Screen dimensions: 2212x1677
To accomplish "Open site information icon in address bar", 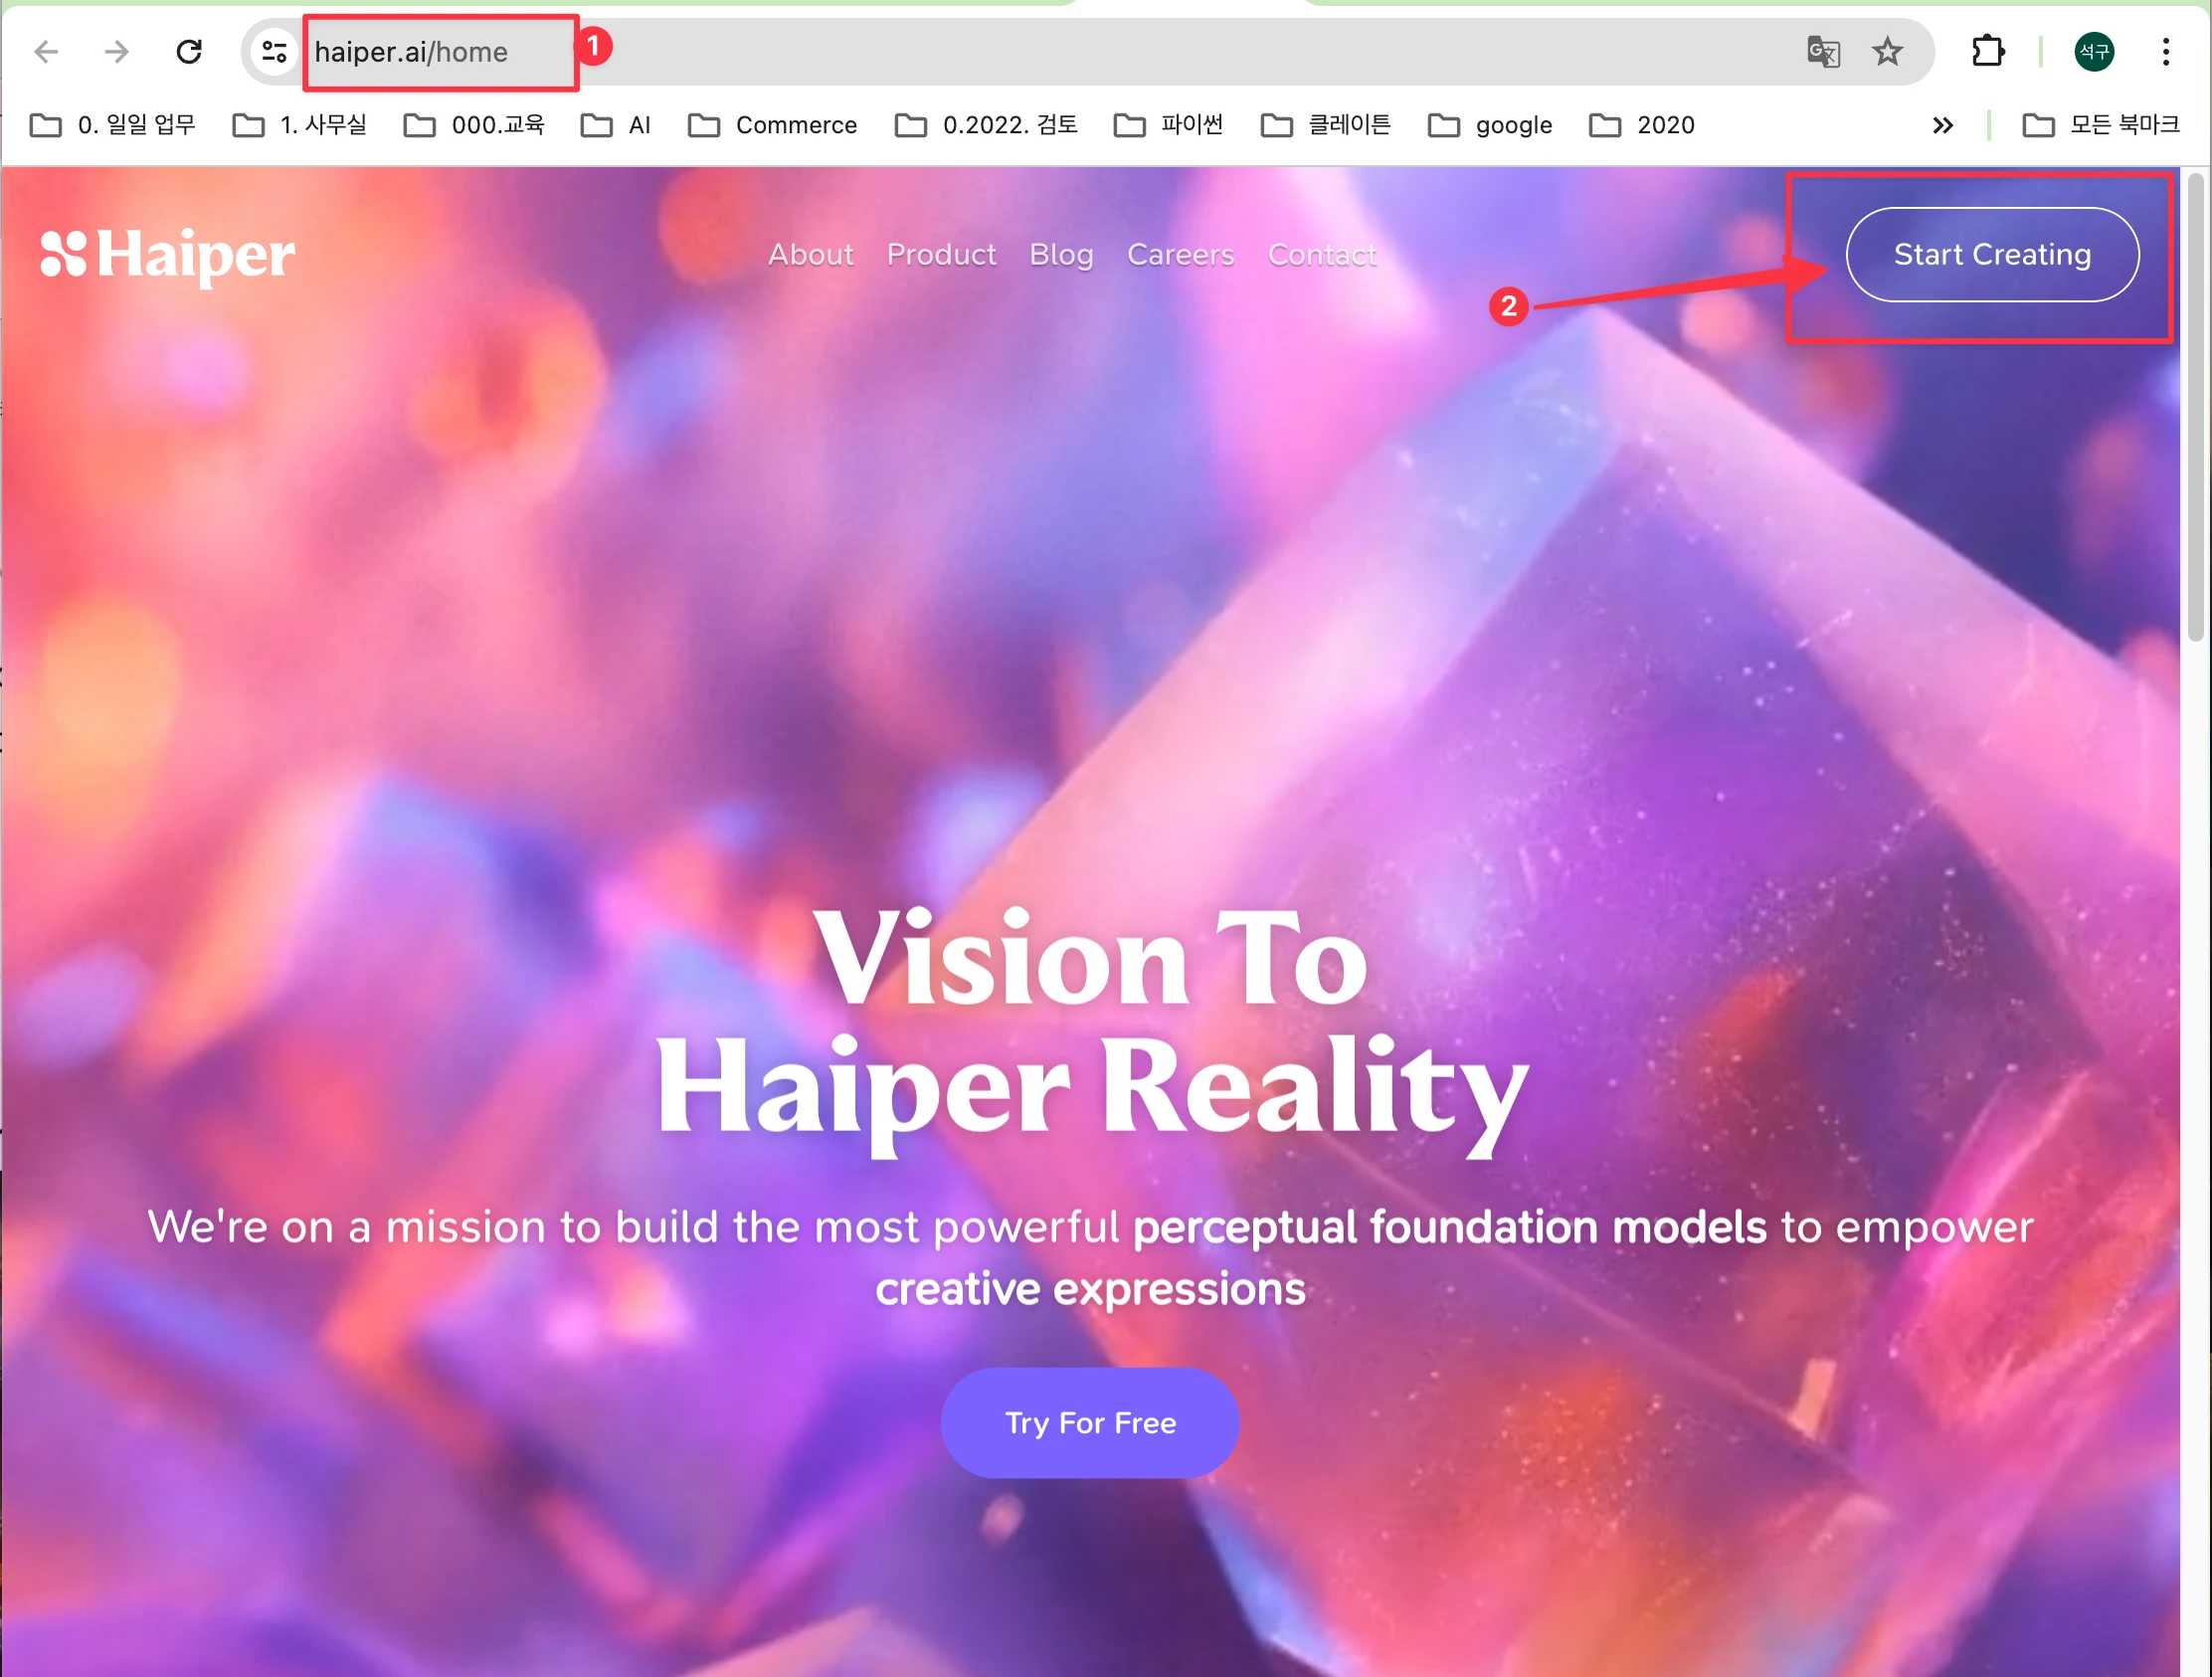I will [x=273, y=52].
